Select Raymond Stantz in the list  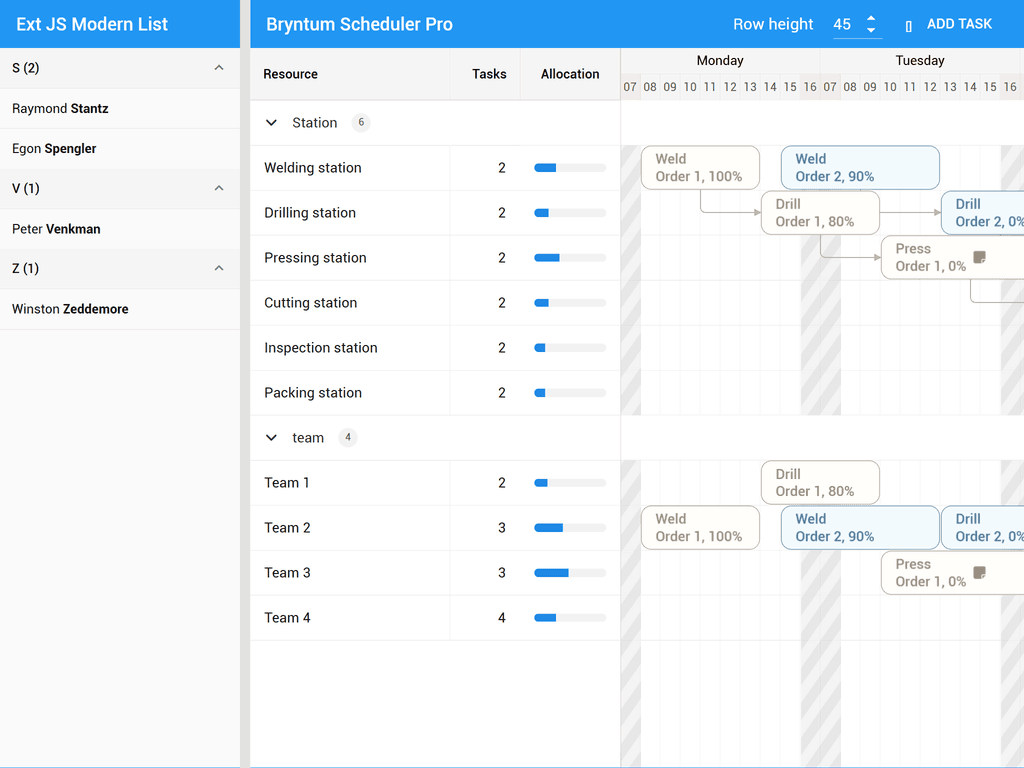[x=60, y=108]
